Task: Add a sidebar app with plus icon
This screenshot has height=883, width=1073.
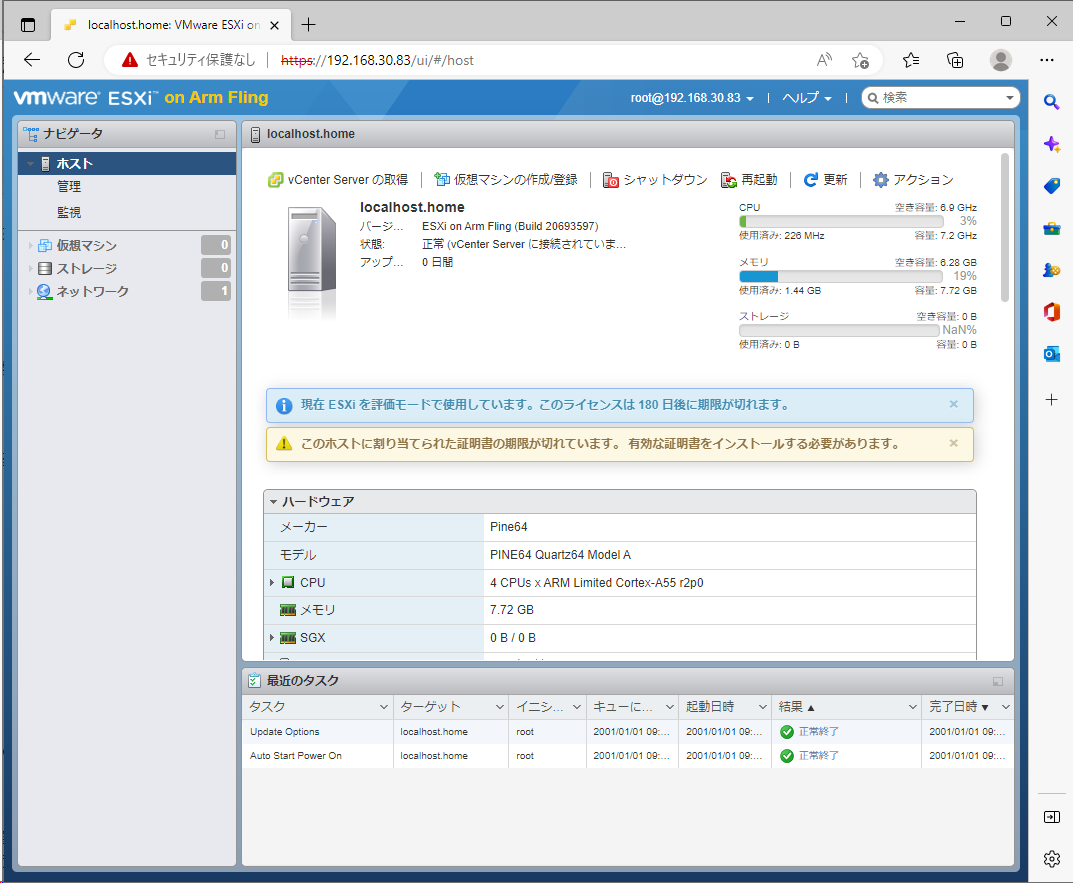Action: tap(1052, 400)
